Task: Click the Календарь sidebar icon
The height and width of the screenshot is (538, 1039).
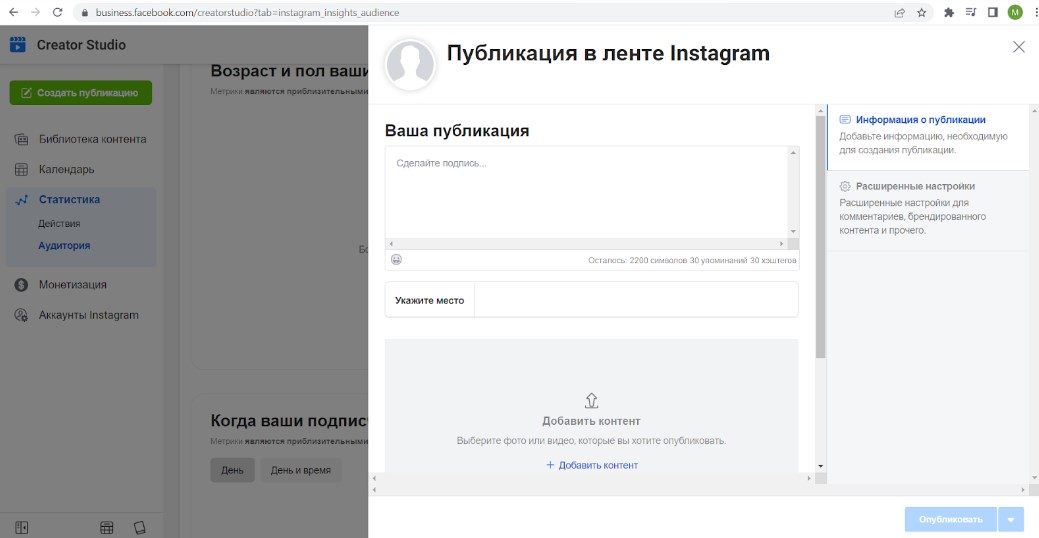Action: tap(21, 169)
